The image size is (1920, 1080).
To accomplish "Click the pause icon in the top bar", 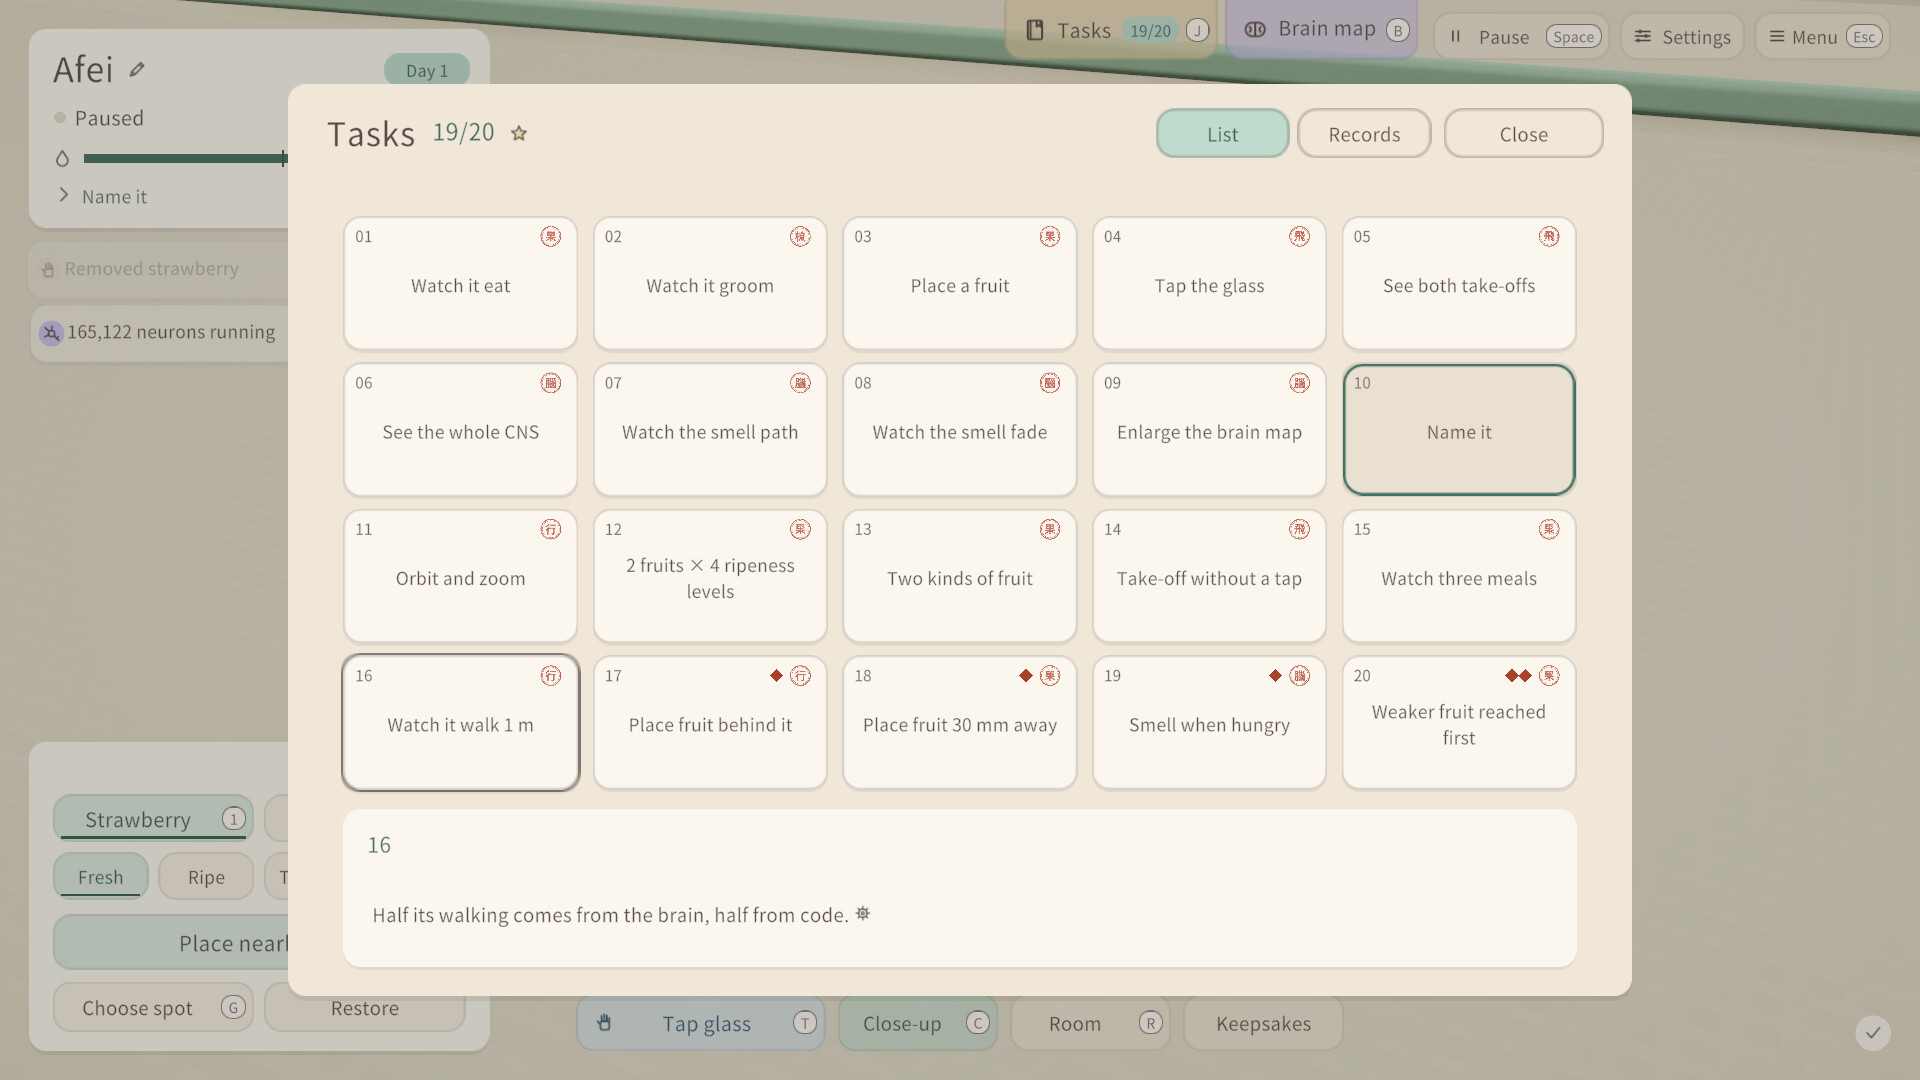I will [1456, 37].
